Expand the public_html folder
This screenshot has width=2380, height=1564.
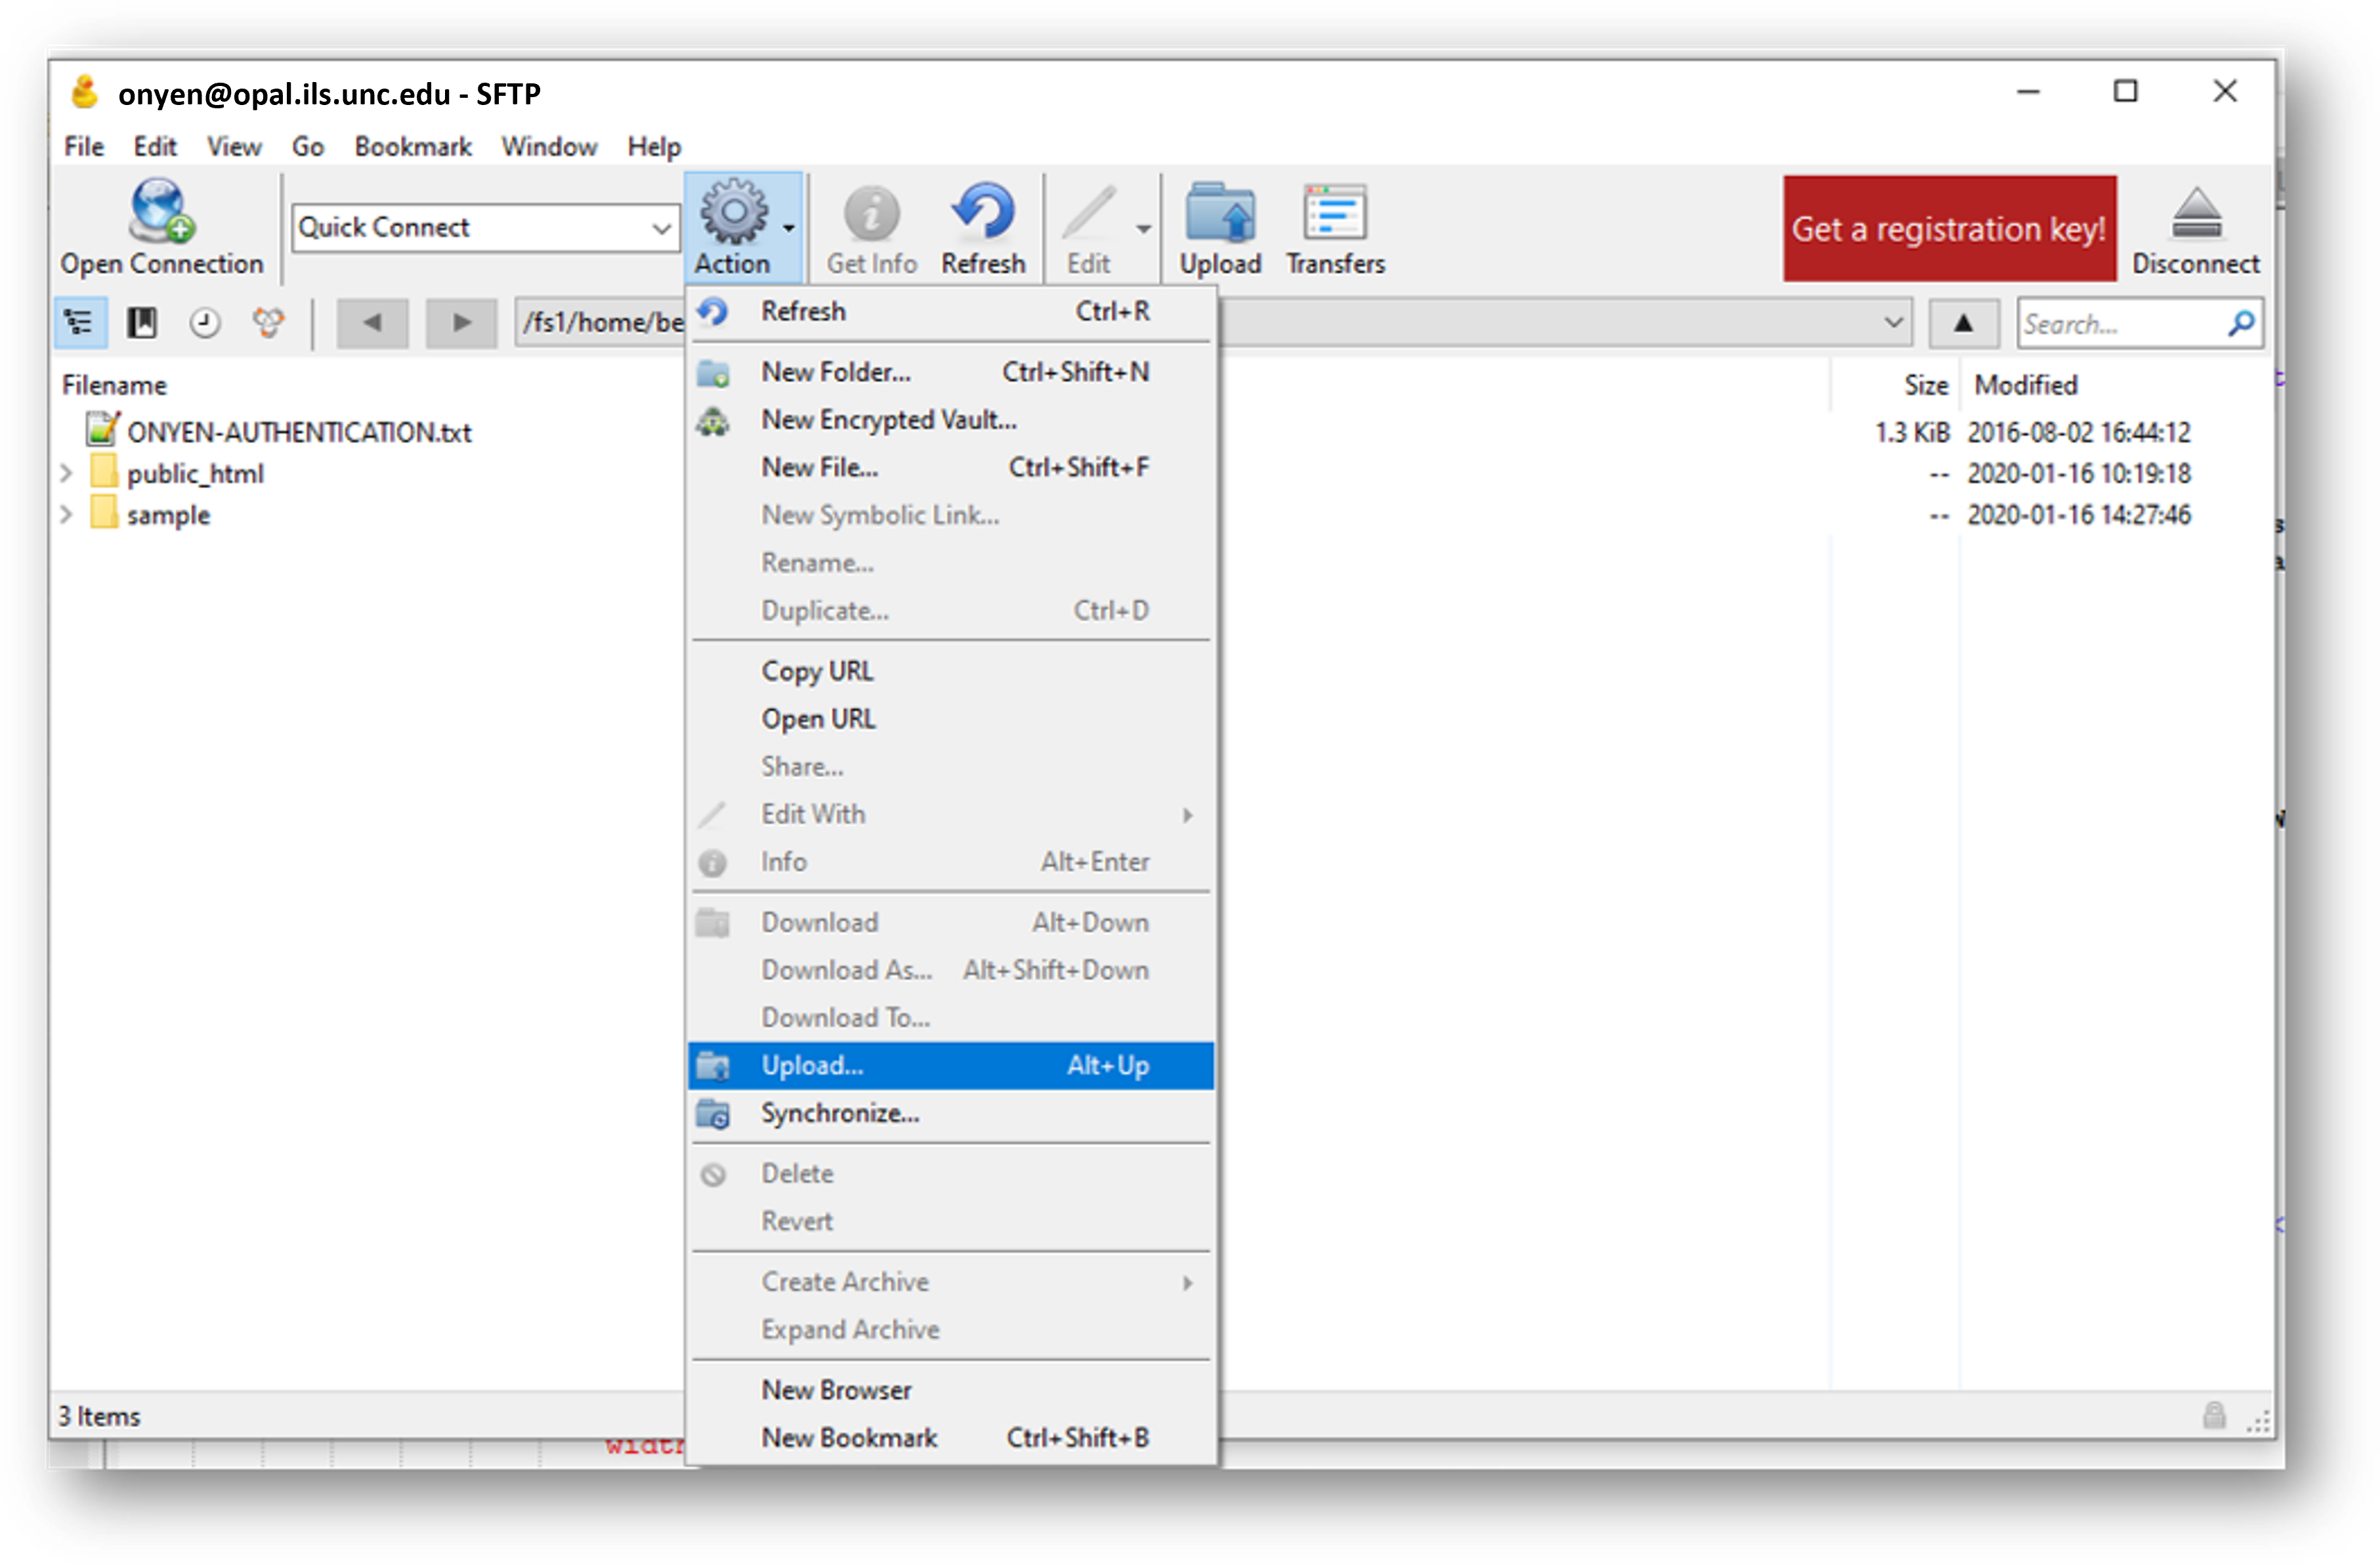64,475
